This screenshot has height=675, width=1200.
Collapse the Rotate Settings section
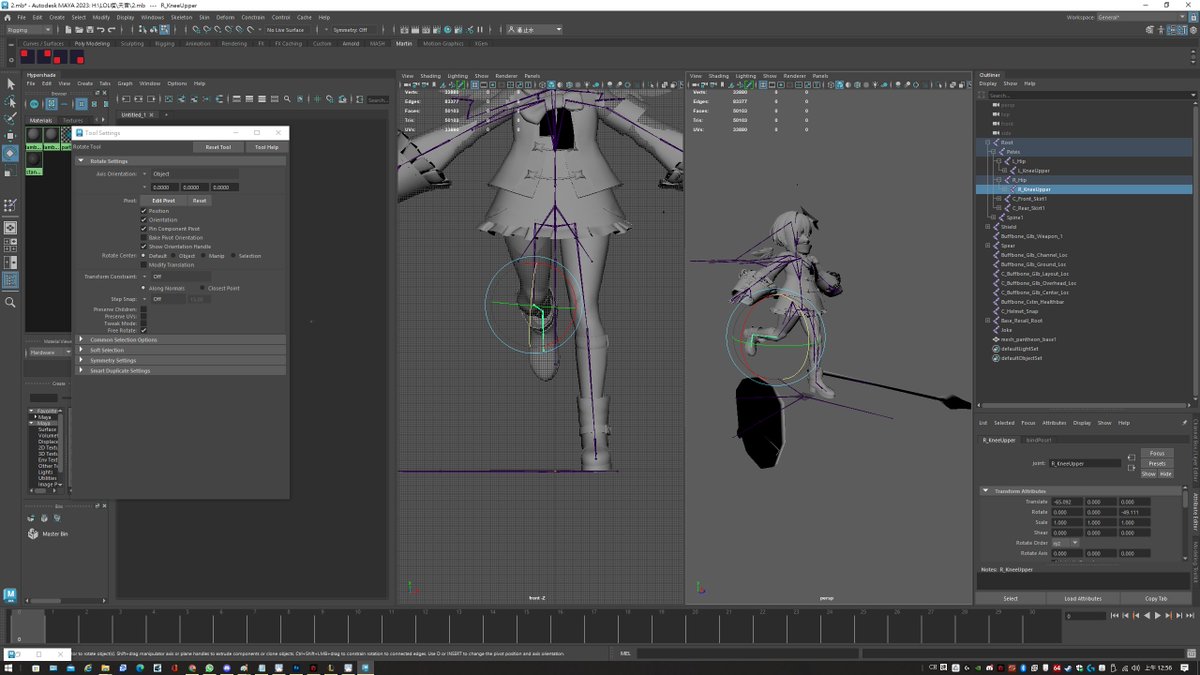coord(81,161)
